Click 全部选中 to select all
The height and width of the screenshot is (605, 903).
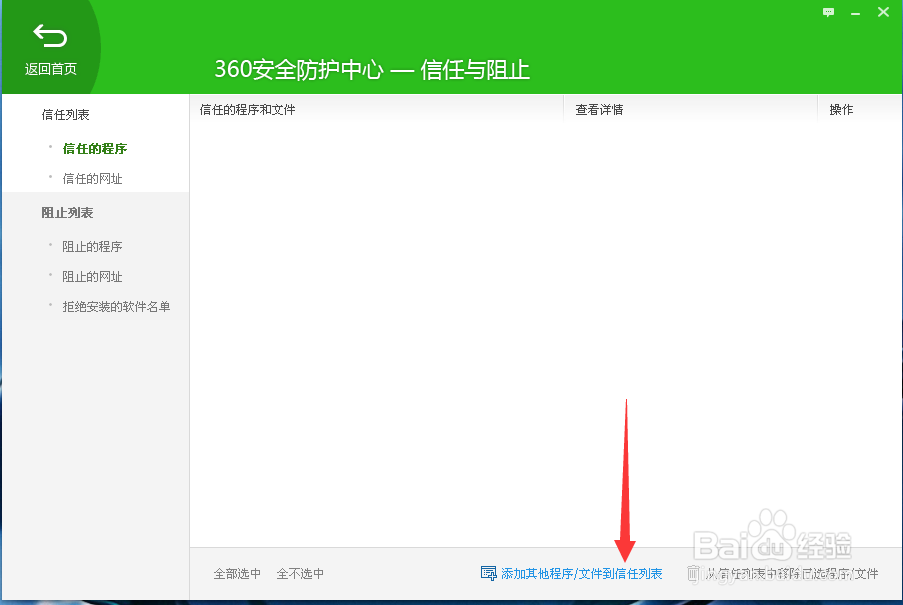coord(237,573)
